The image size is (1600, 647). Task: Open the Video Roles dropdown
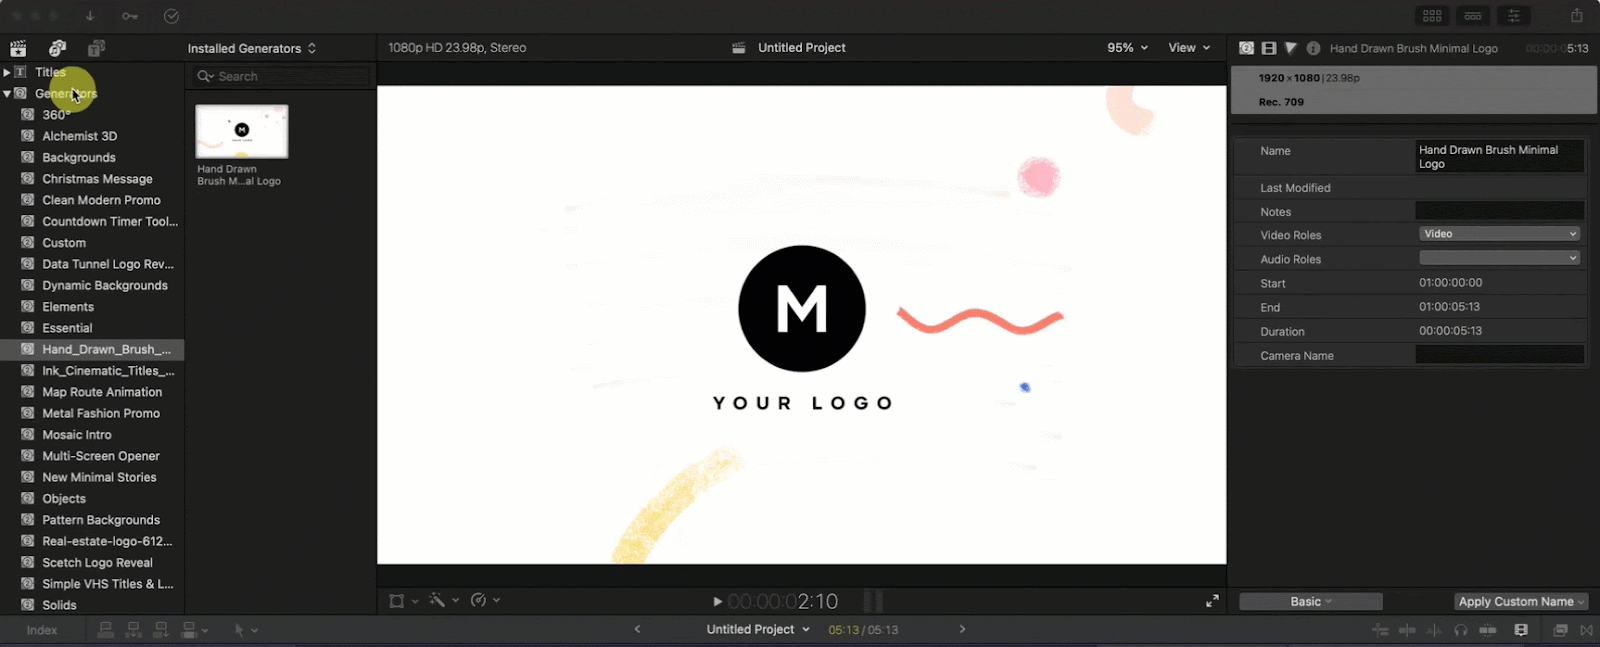(x=1498, y=234)
